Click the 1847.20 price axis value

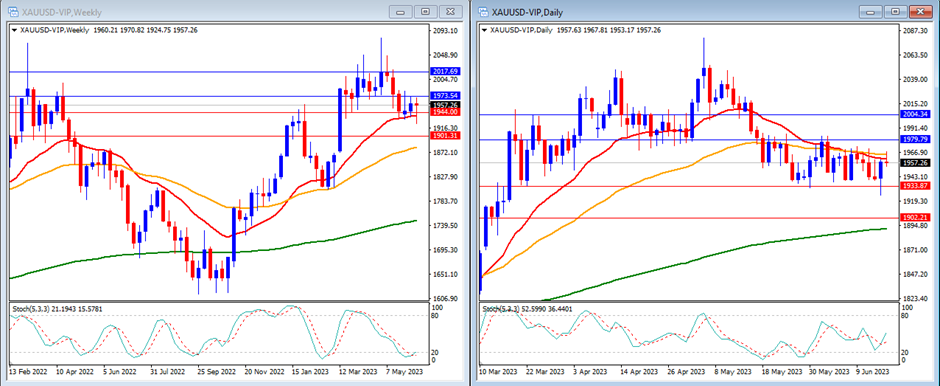coord(915,274)
